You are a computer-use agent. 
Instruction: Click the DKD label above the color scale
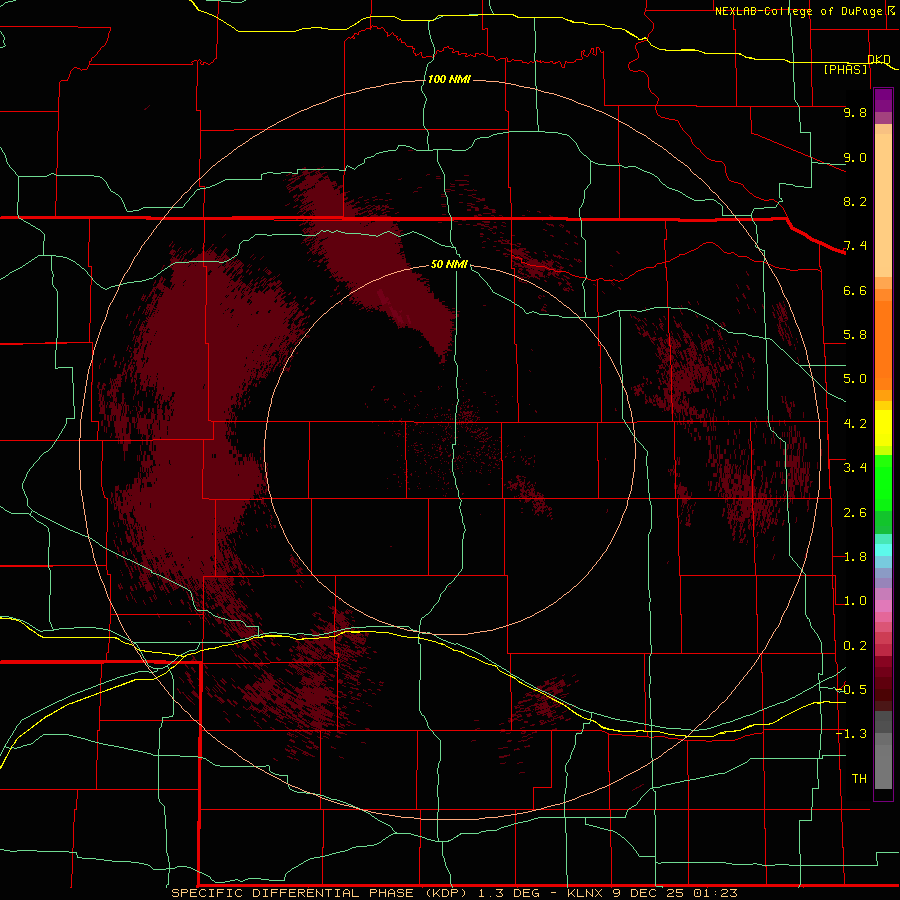[879, 59]
